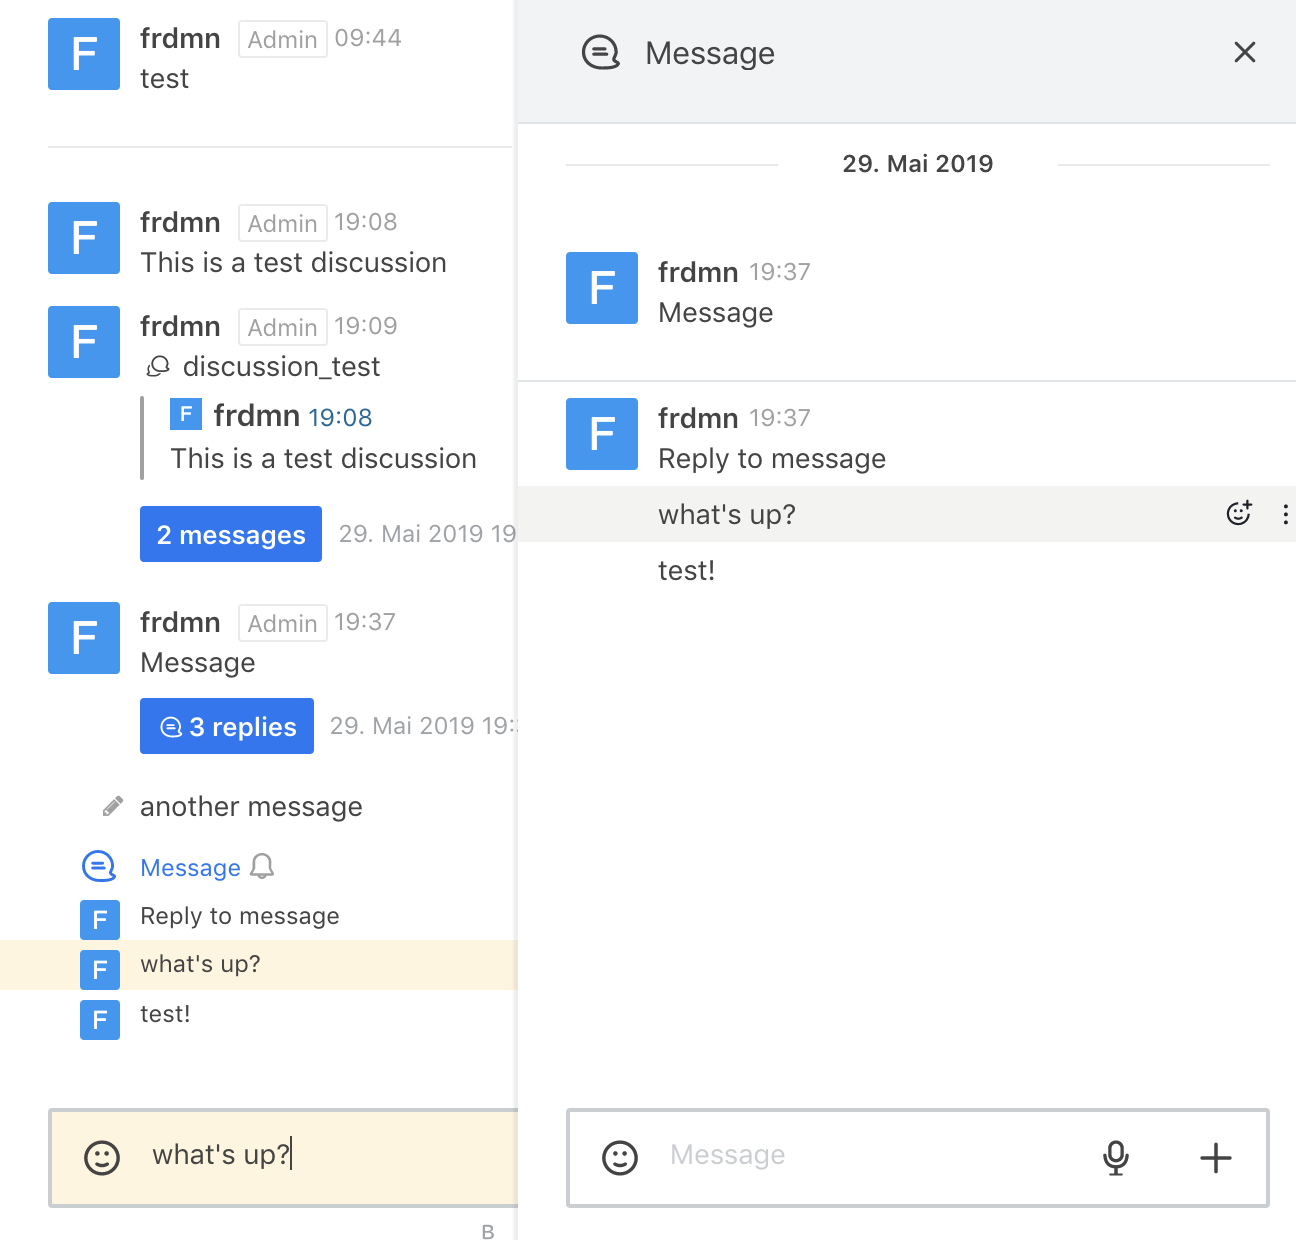Open the plus attachment menu in thread panel
This screenshot has width=1296, height=1240.
(x=1214, y=1158)
